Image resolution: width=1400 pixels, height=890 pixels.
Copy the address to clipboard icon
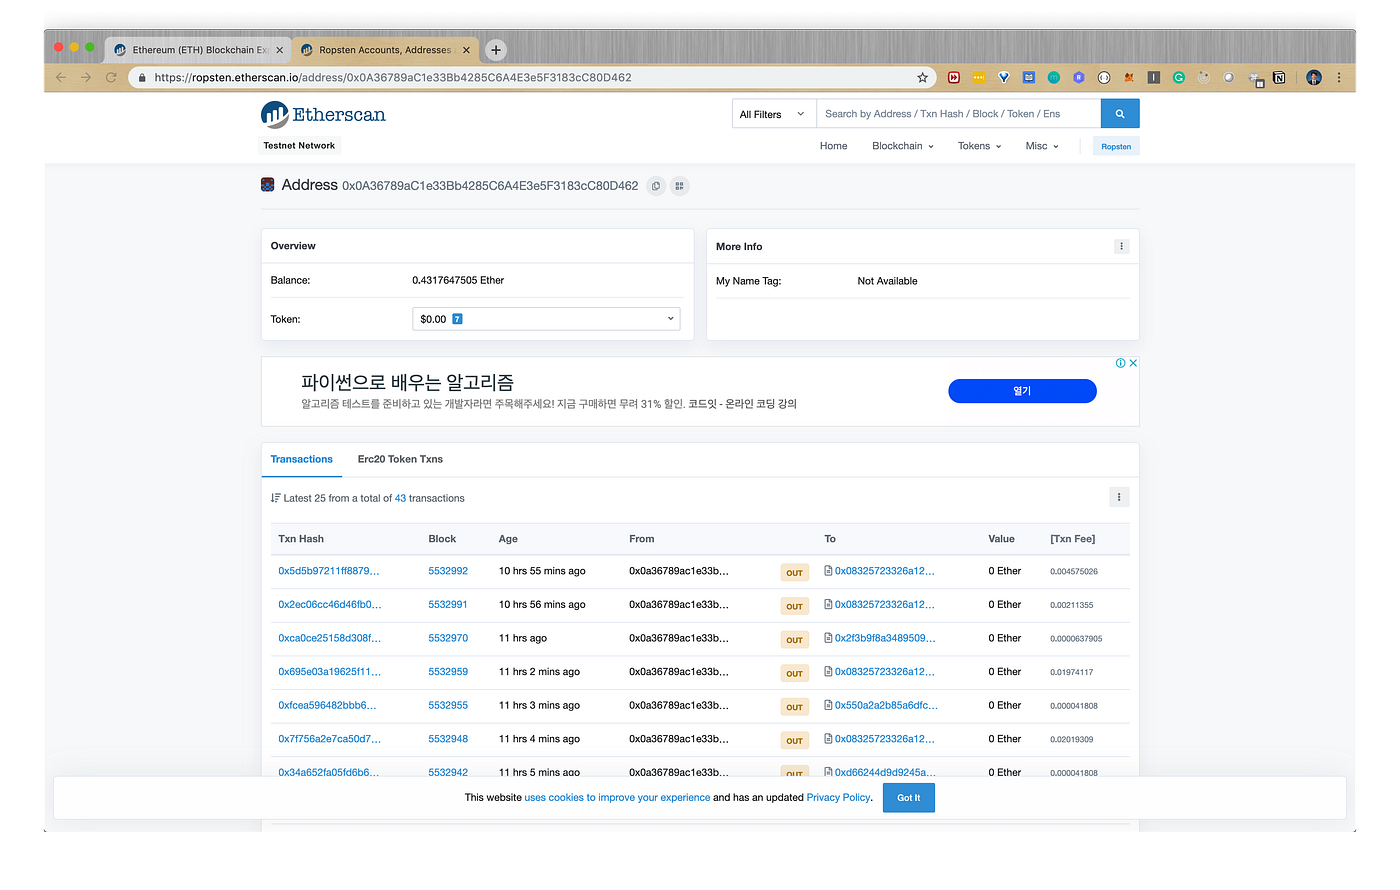(x=656, y=186)
